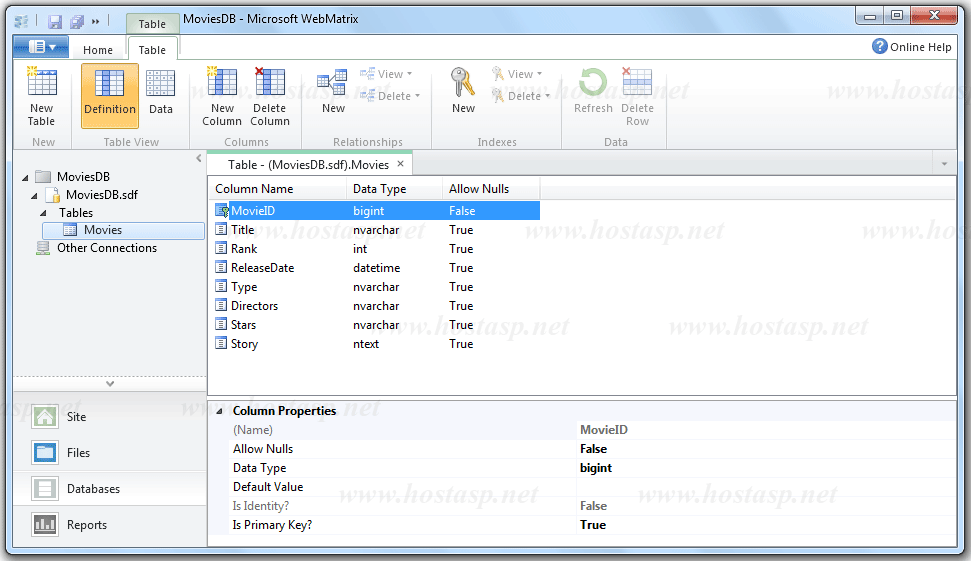
Task: Open the Indexes View dropdown
Action: click(516, 74)
